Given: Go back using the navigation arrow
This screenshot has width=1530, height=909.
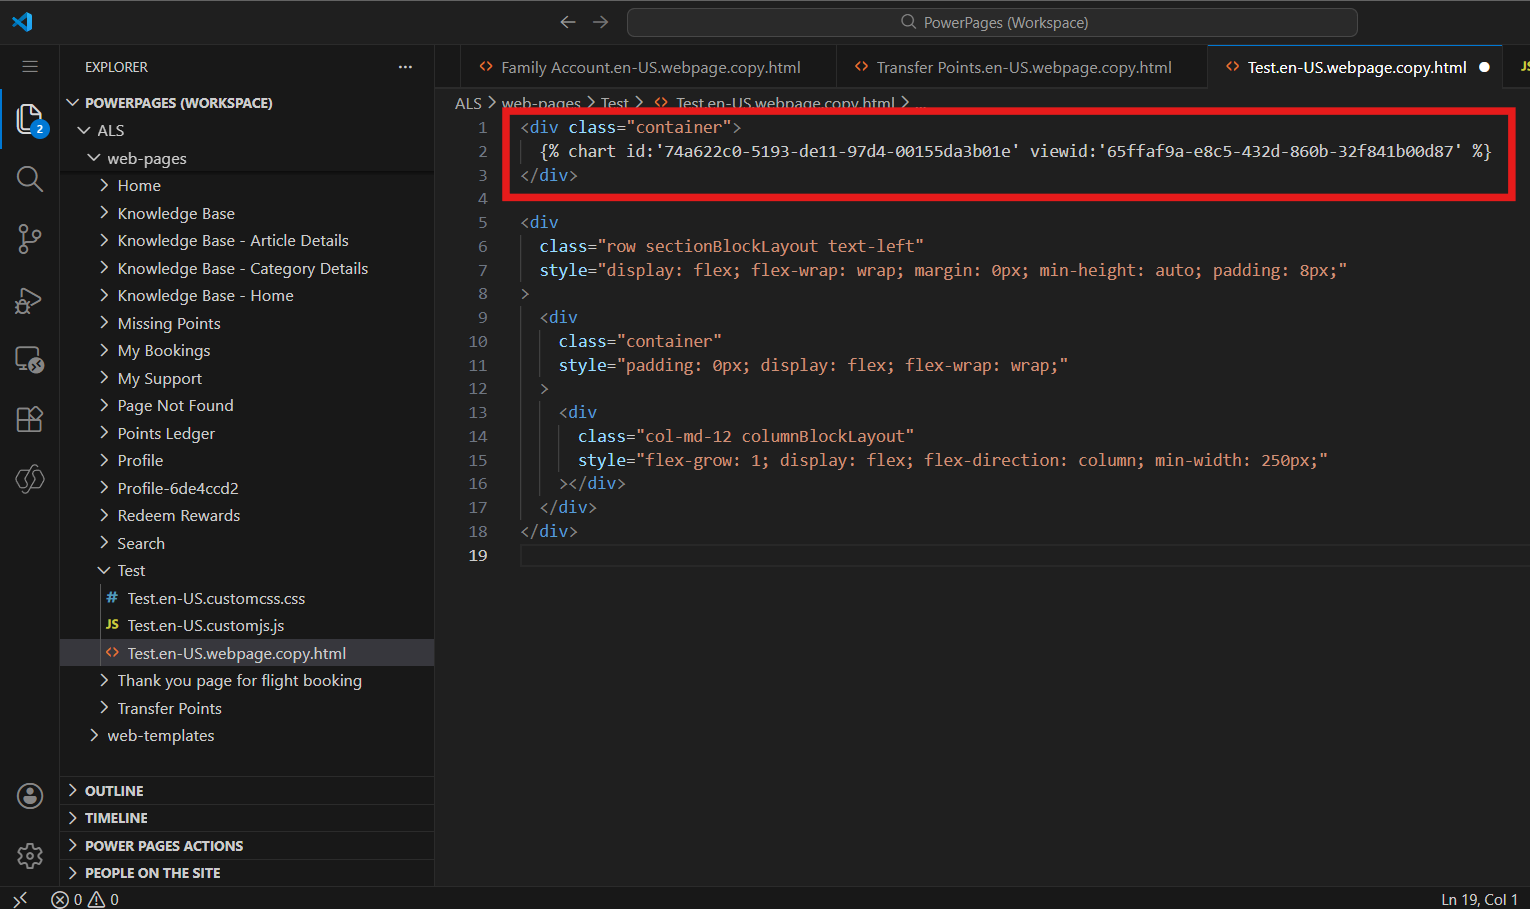Looking at the screenshot, I should click(x=568, y=22).
